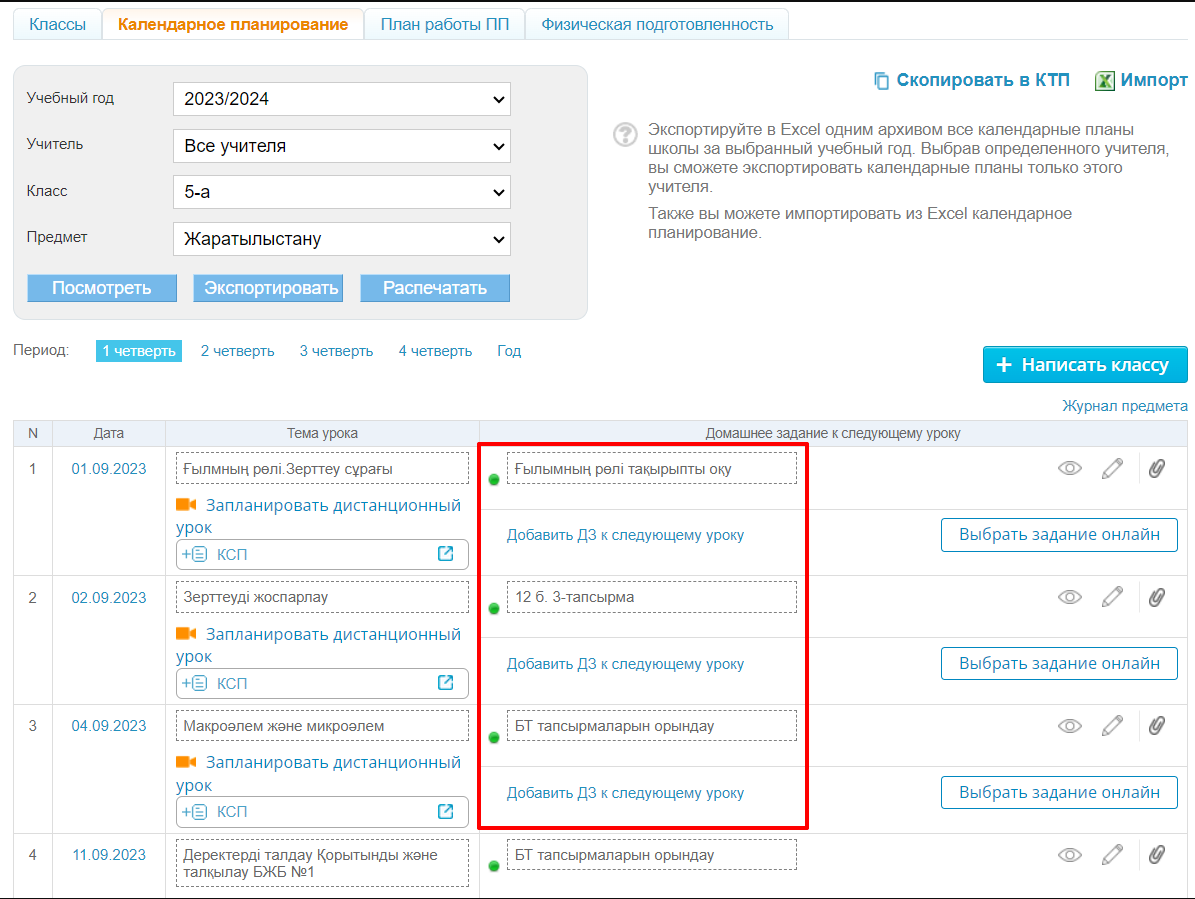Open the Предмет dropdown showing Жаратылыстану

[341, 239]
